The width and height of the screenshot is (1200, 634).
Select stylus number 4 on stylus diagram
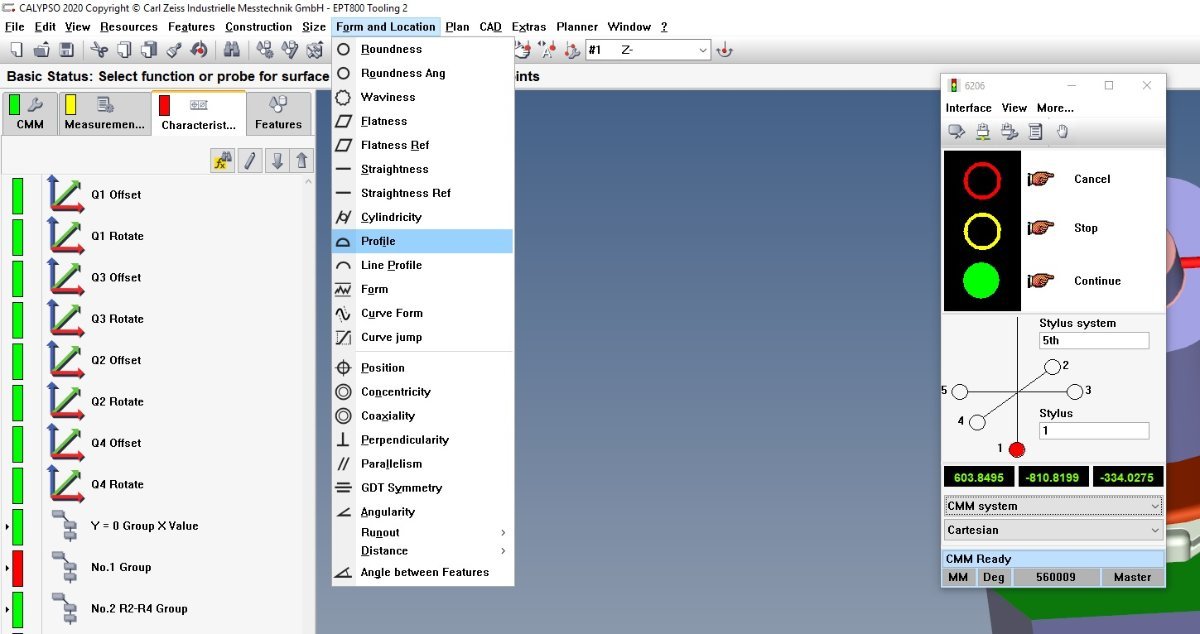point(977,422)
